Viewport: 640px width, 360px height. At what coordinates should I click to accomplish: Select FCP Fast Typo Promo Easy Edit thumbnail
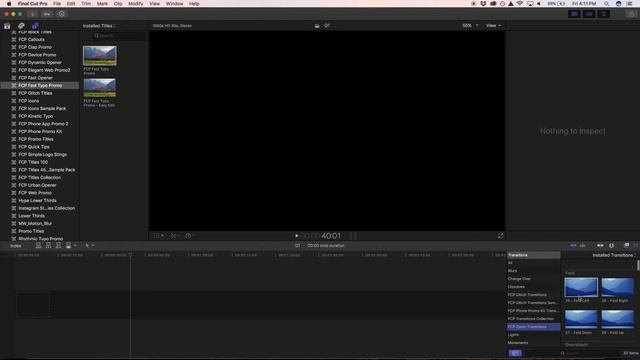pyautogui.click(x=100, y=87)
